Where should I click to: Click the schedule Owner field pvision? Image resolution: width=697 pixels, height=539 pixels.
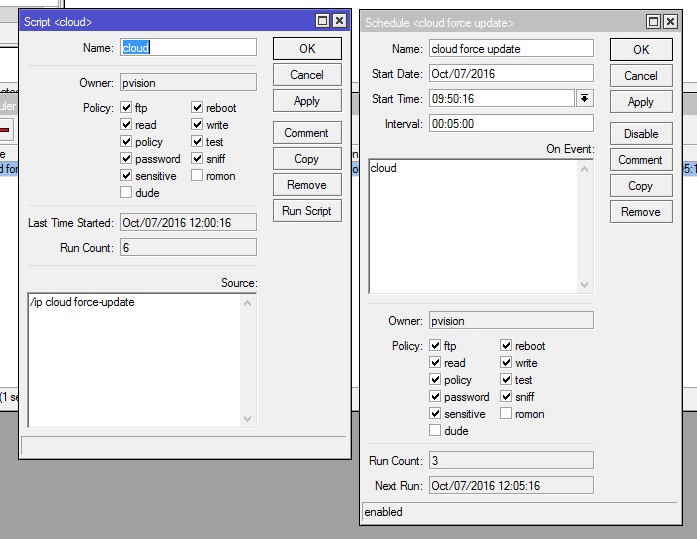(x=511, y=320)
